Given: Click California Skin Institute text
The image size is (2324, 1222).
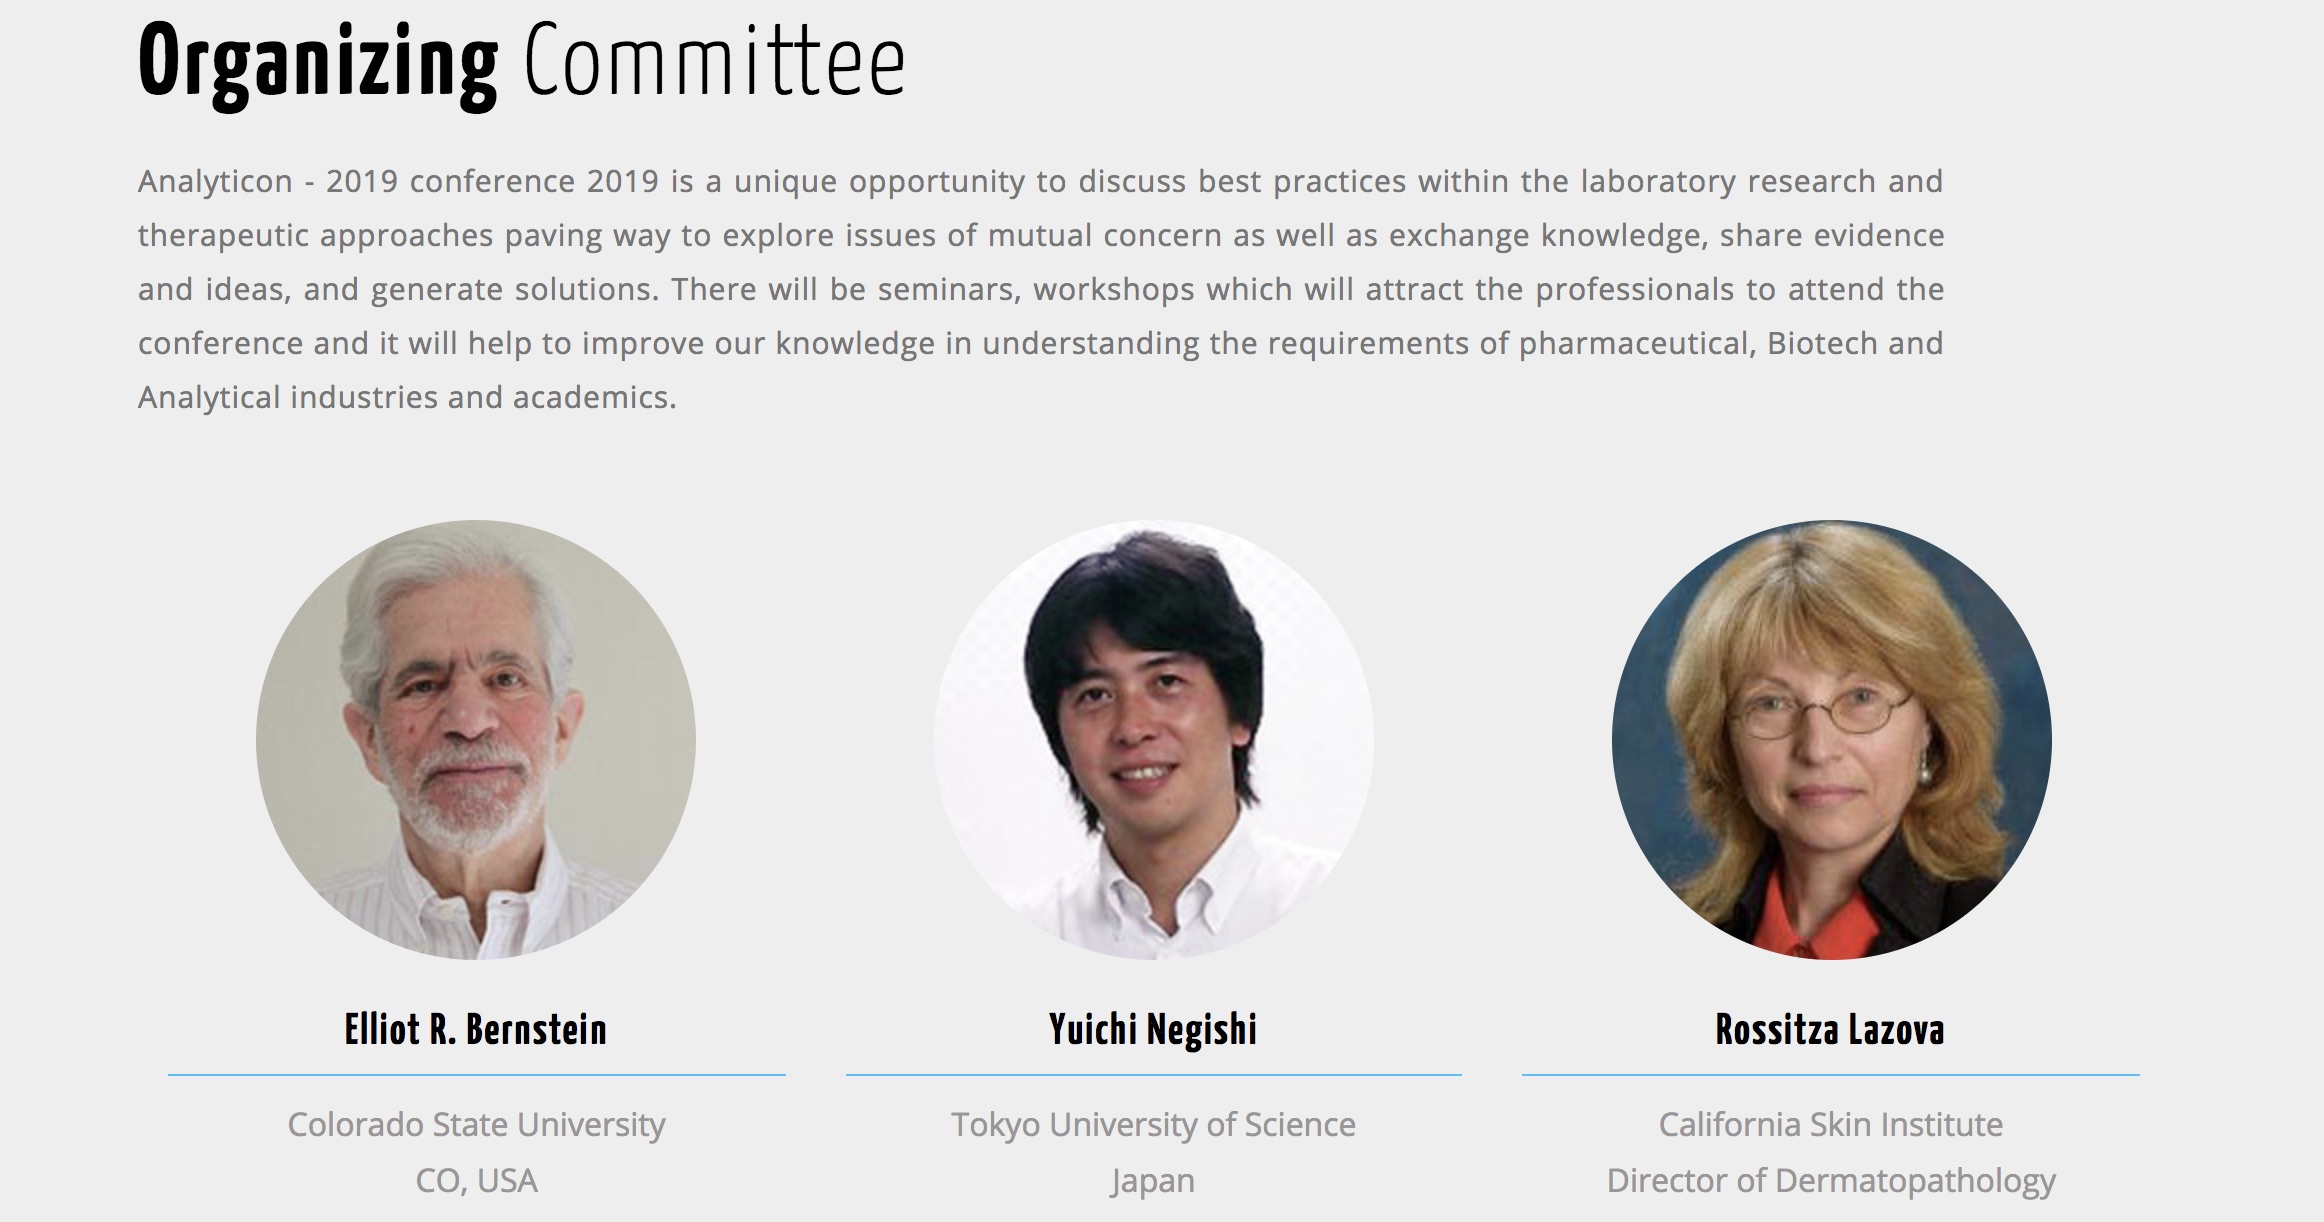Looking at the screenshot, I should 1830,1125.
